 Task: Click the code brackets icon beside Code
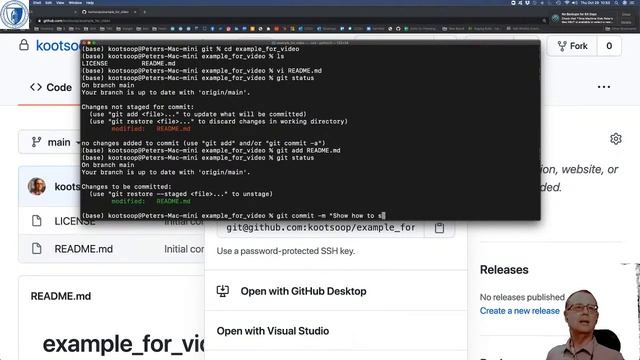coord(36,87)
